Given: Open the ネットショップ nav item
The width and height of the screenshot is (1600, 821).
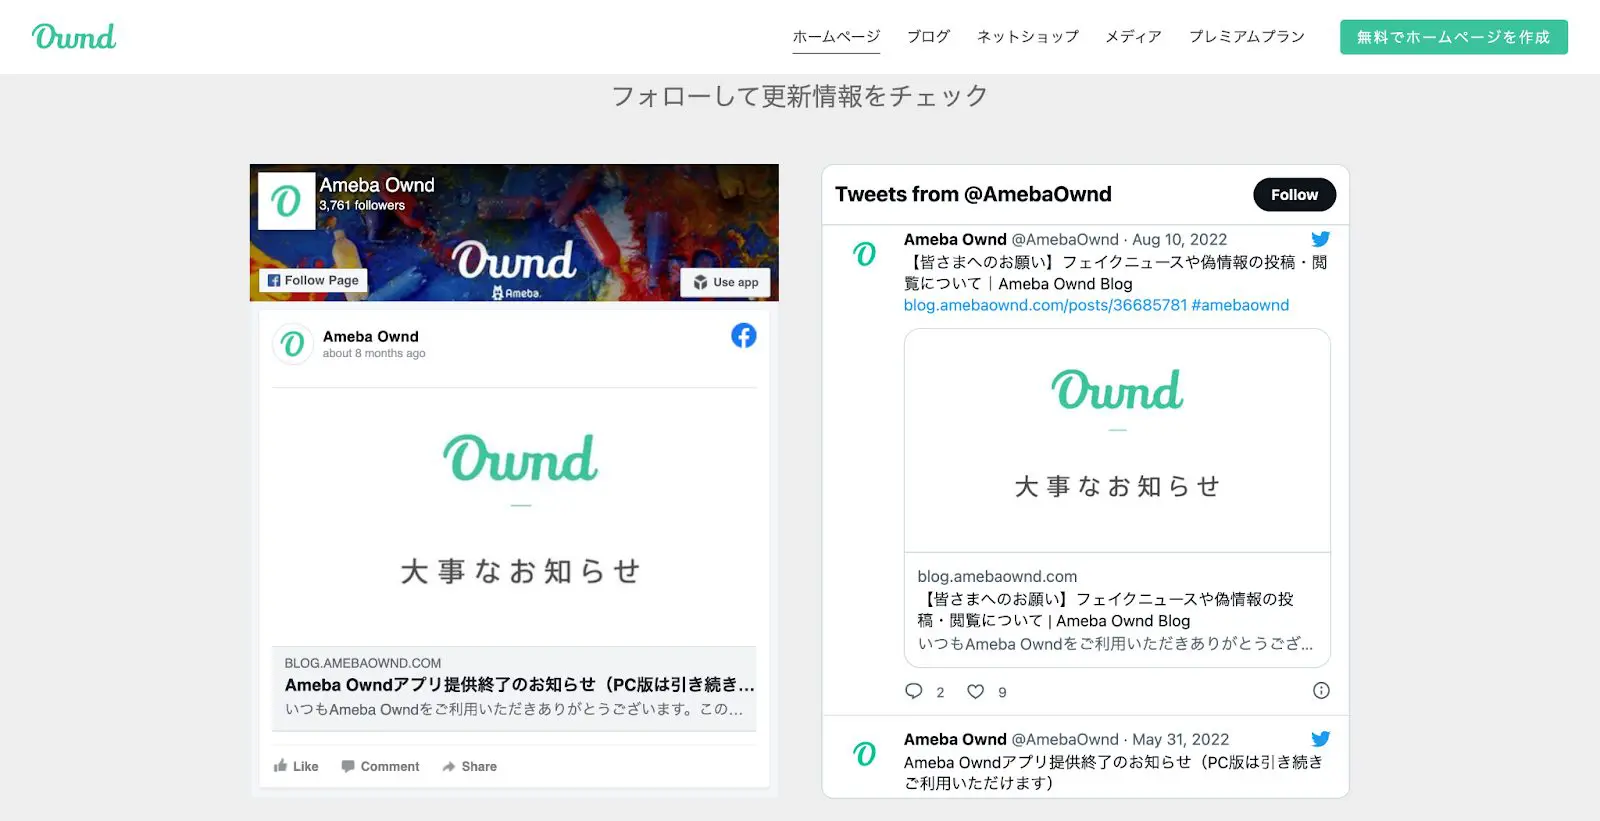Looking at the screenshot, I should coord(1027,37).
